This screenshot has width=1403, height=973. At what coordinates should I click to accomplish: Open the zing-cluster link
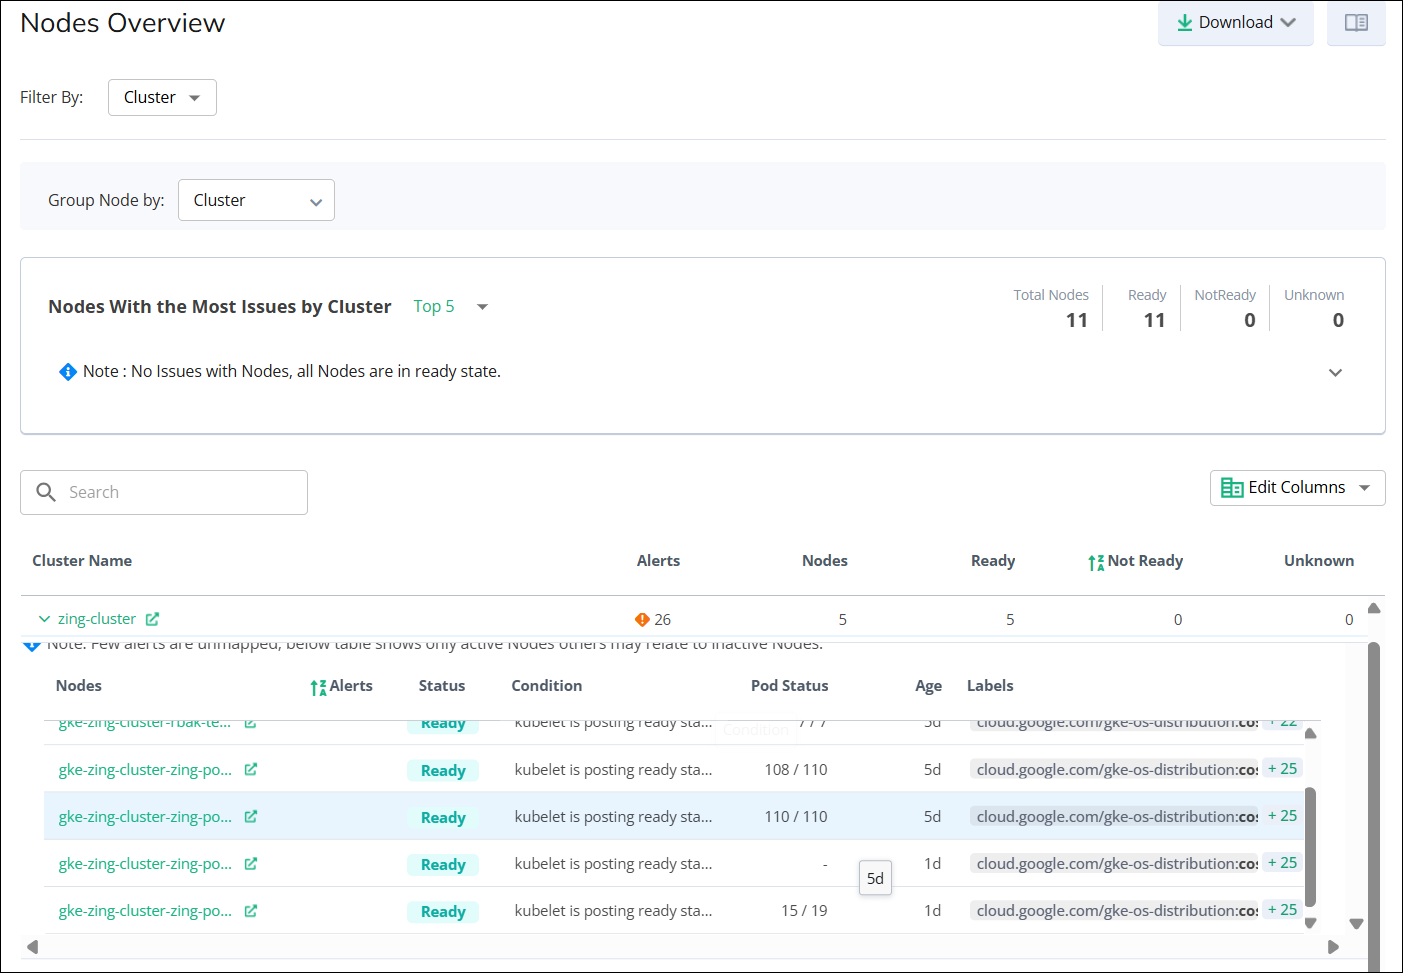97,619
